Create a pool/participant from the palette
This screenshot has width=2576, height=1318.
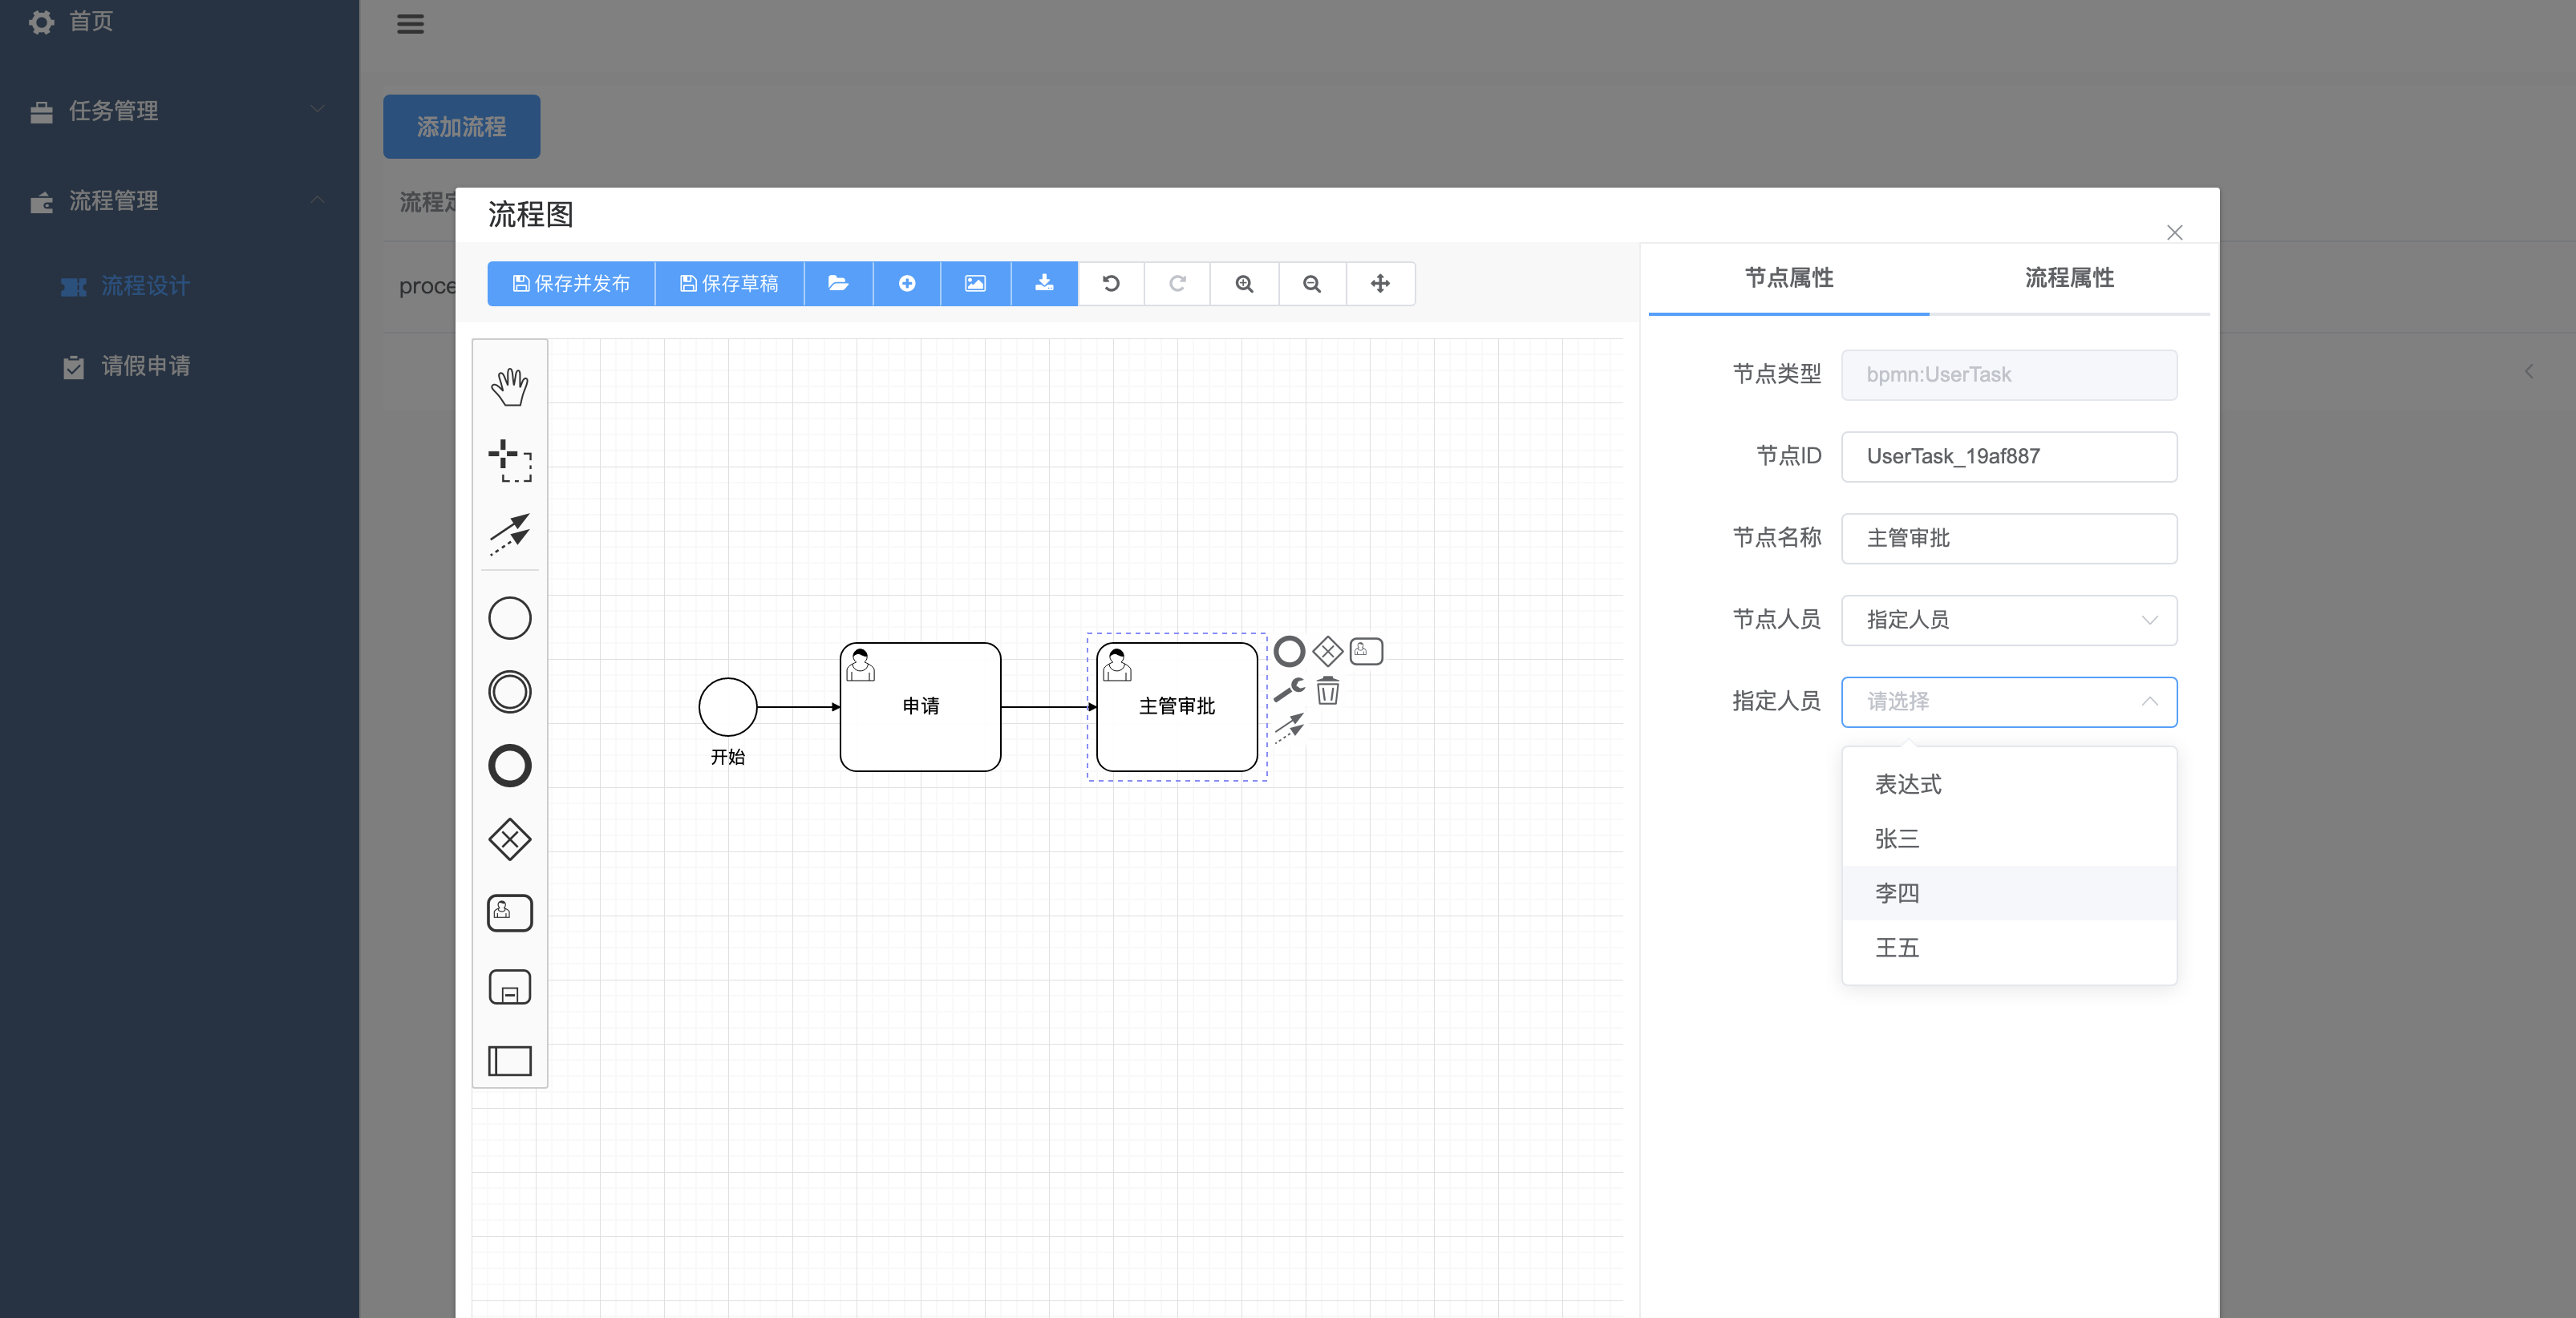coord(510,1061)
